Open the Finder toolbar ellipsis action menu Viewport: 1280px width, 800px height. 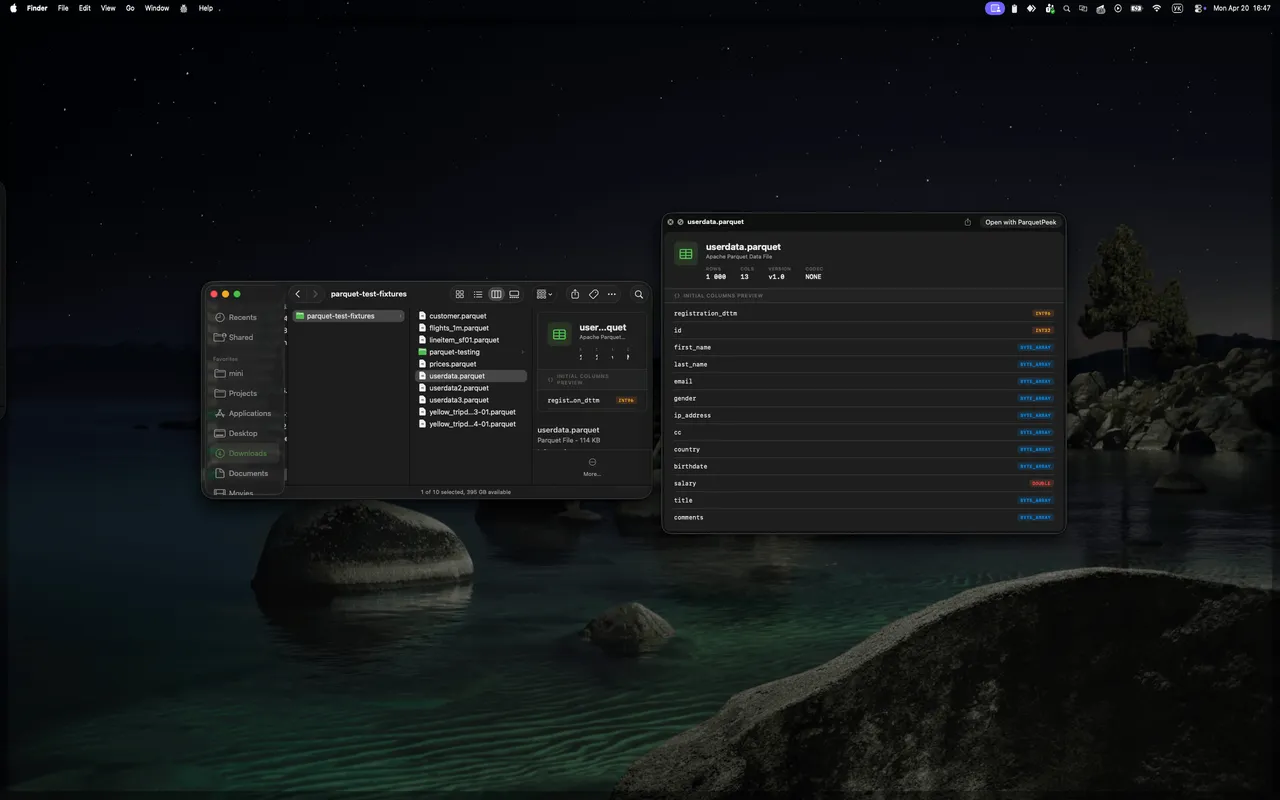[x=612, y=294]
